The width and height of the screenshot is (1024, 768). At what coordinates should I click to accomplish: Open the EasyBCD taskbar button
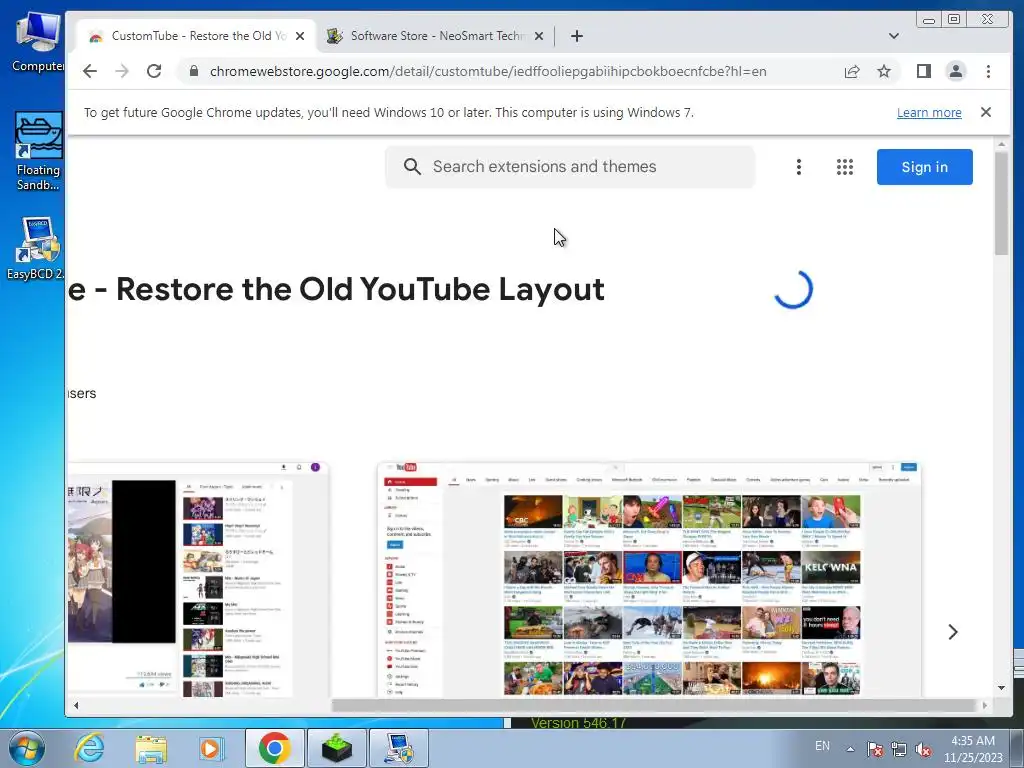click(399, 748)
